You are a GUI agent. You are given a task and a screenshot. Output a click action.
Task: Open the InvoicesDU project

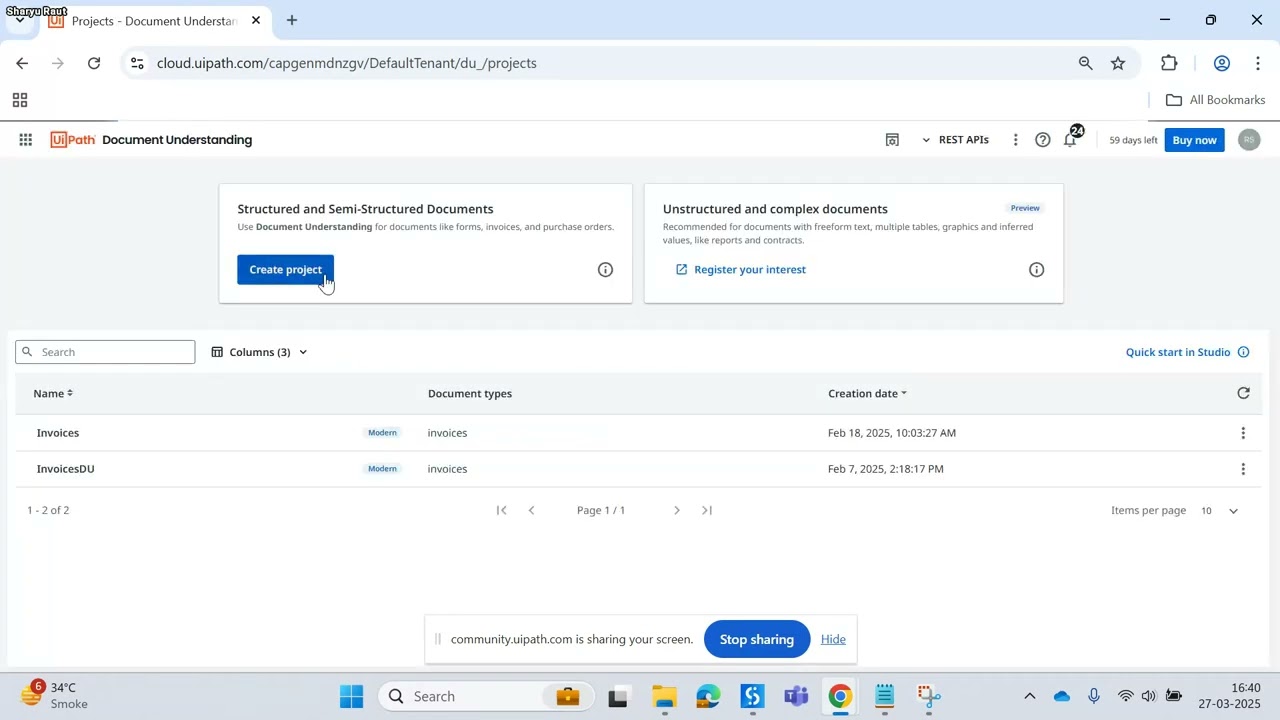66,469
